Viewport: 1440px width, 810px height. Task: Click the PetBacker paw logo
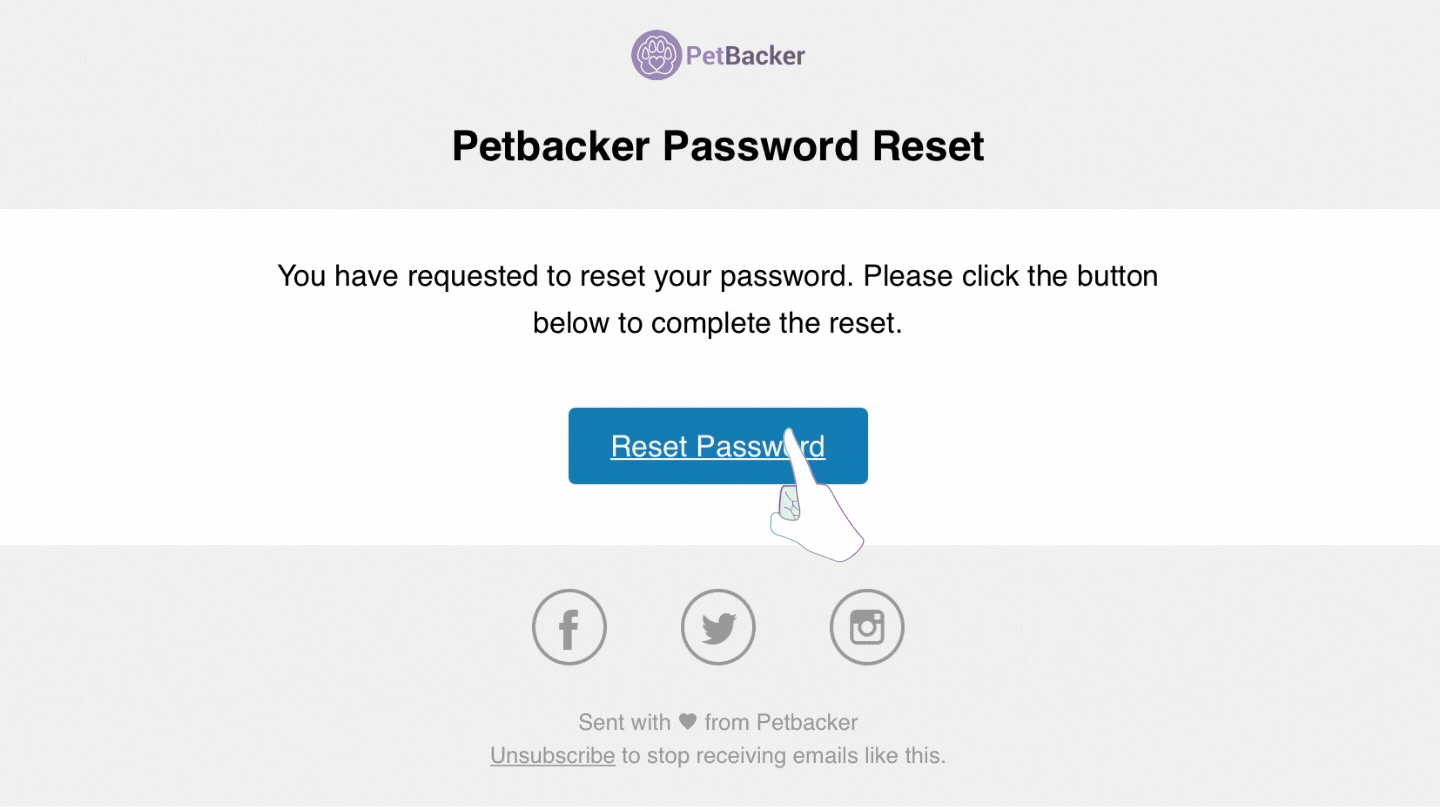point(656,54)
